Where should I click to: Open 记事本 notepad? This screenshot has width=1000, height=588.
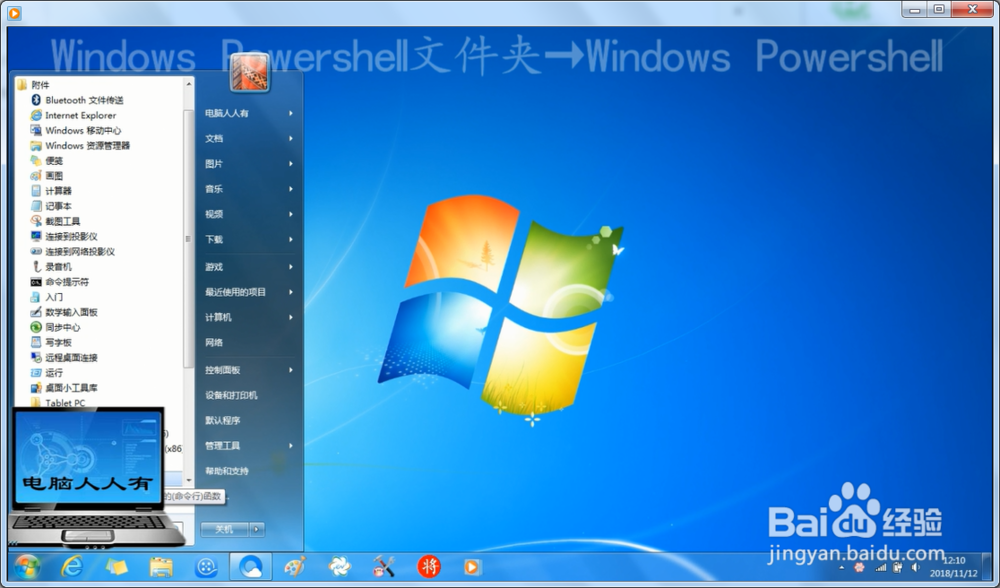point(51,206)
